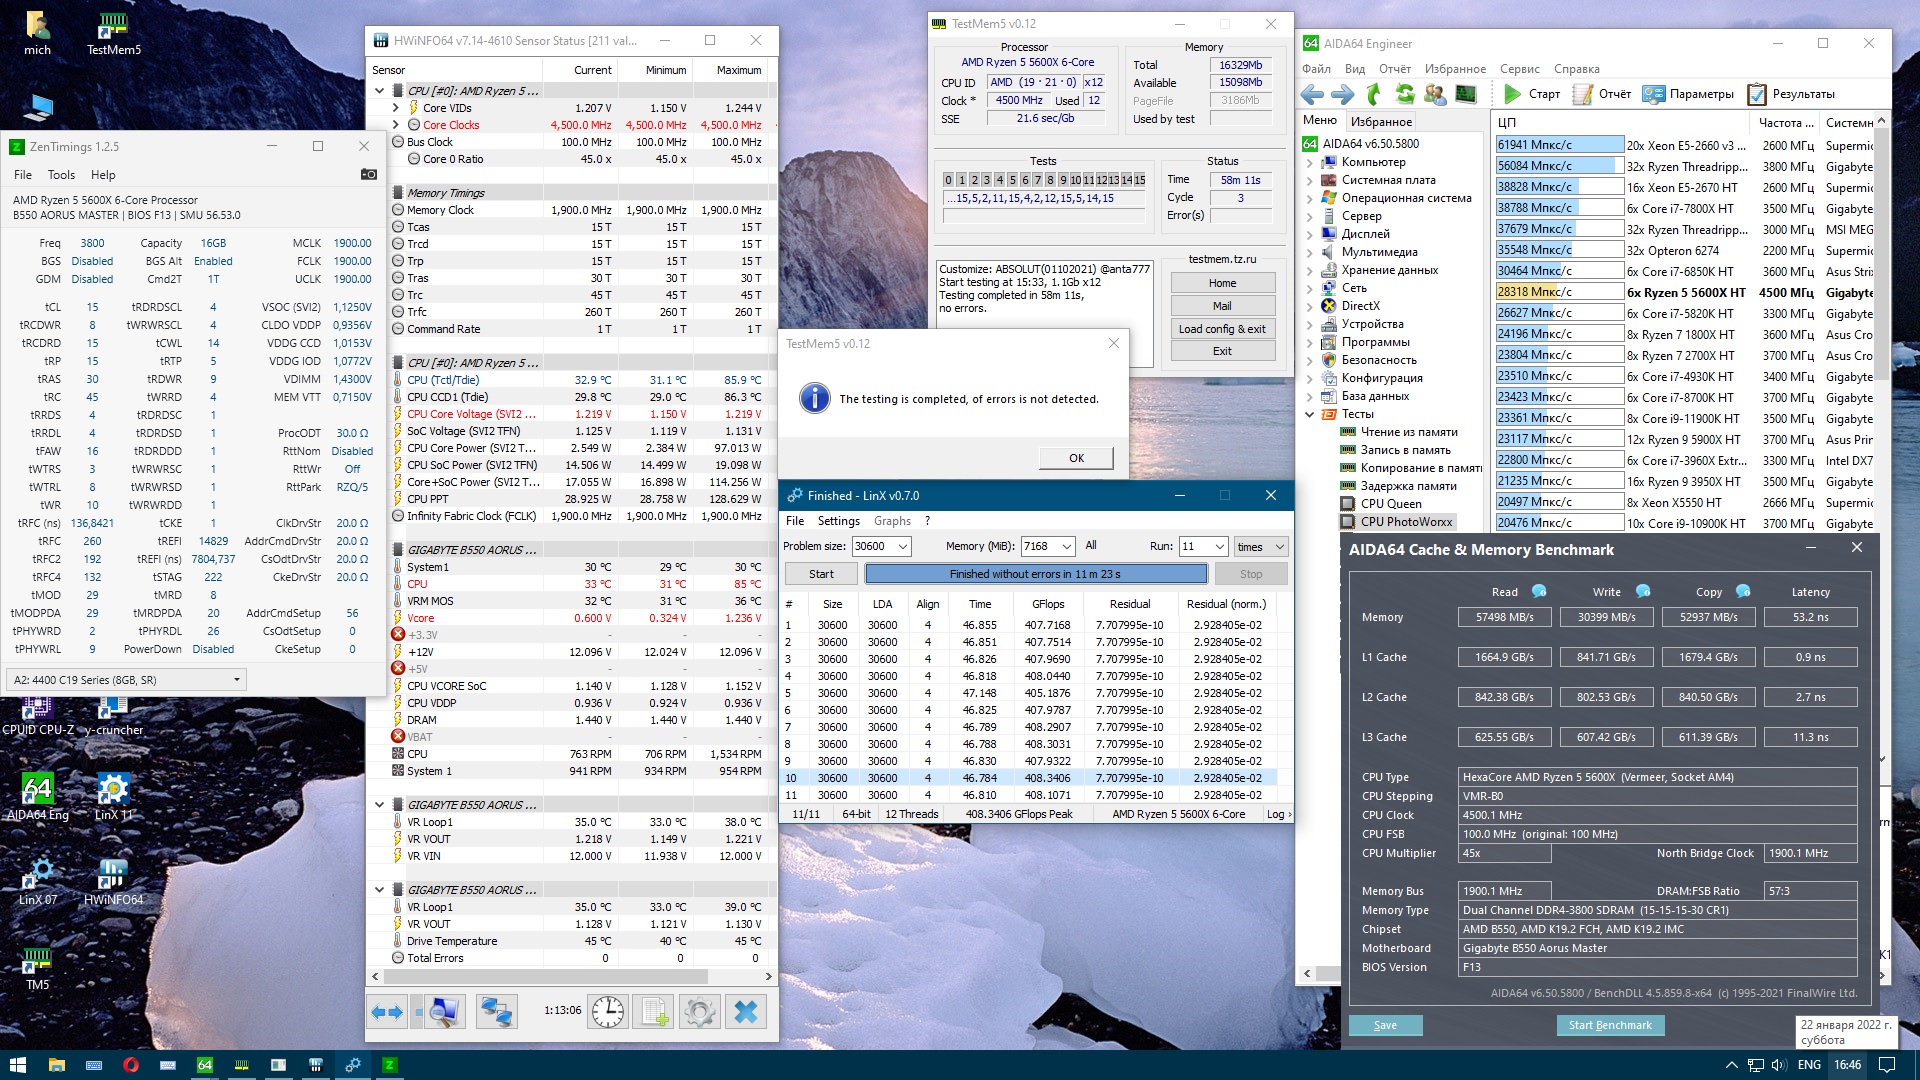Open the Tools menu in ZenTimings
1920x1080 pixels.
61,174
